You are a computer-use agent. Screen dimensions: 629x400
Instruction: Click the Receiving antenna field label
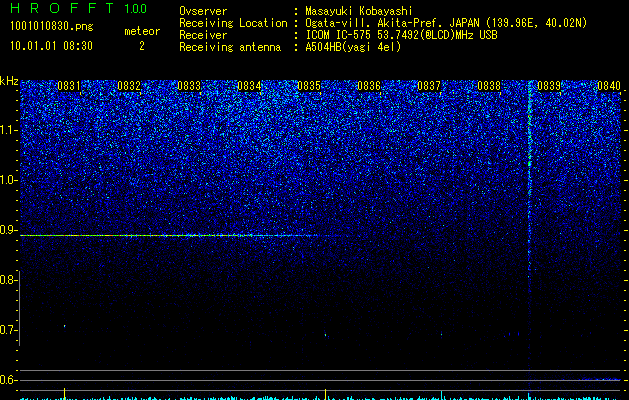click(x=230, y=47)
